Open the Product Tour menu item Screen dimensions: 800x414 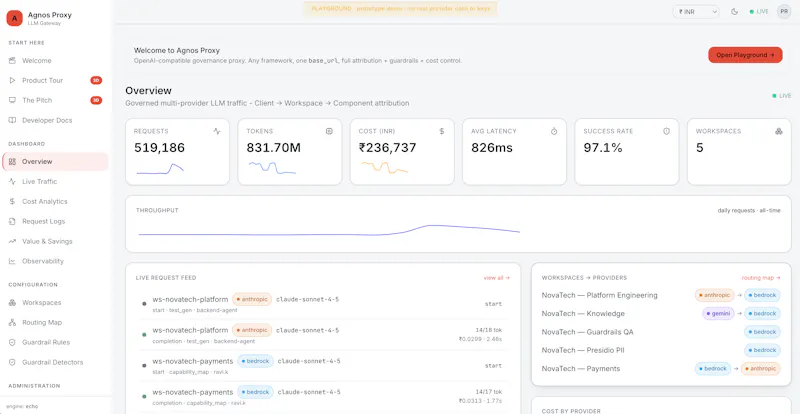55,81
